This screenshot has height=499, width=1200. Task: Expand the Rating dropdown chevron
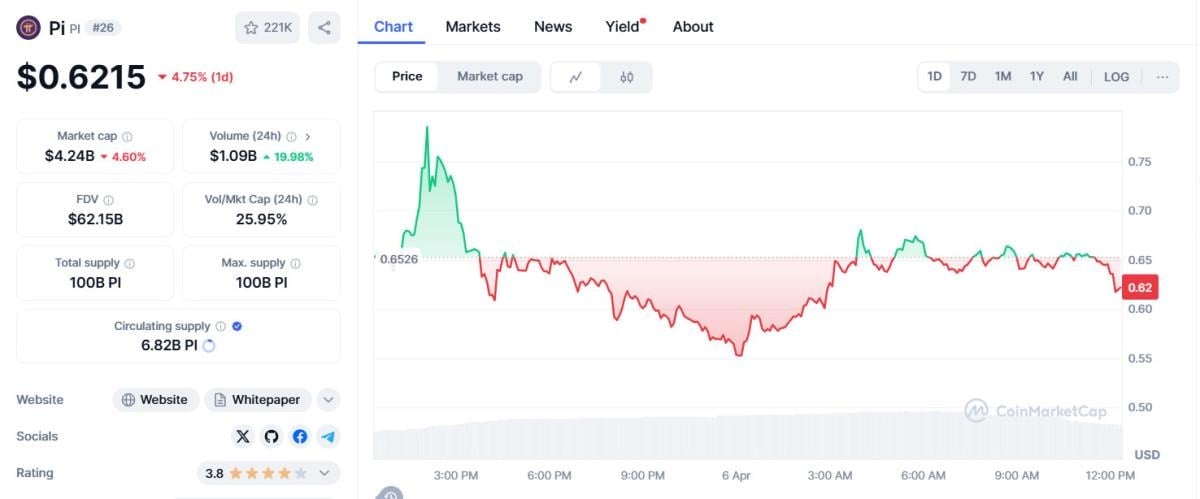[x=324, y=473]
